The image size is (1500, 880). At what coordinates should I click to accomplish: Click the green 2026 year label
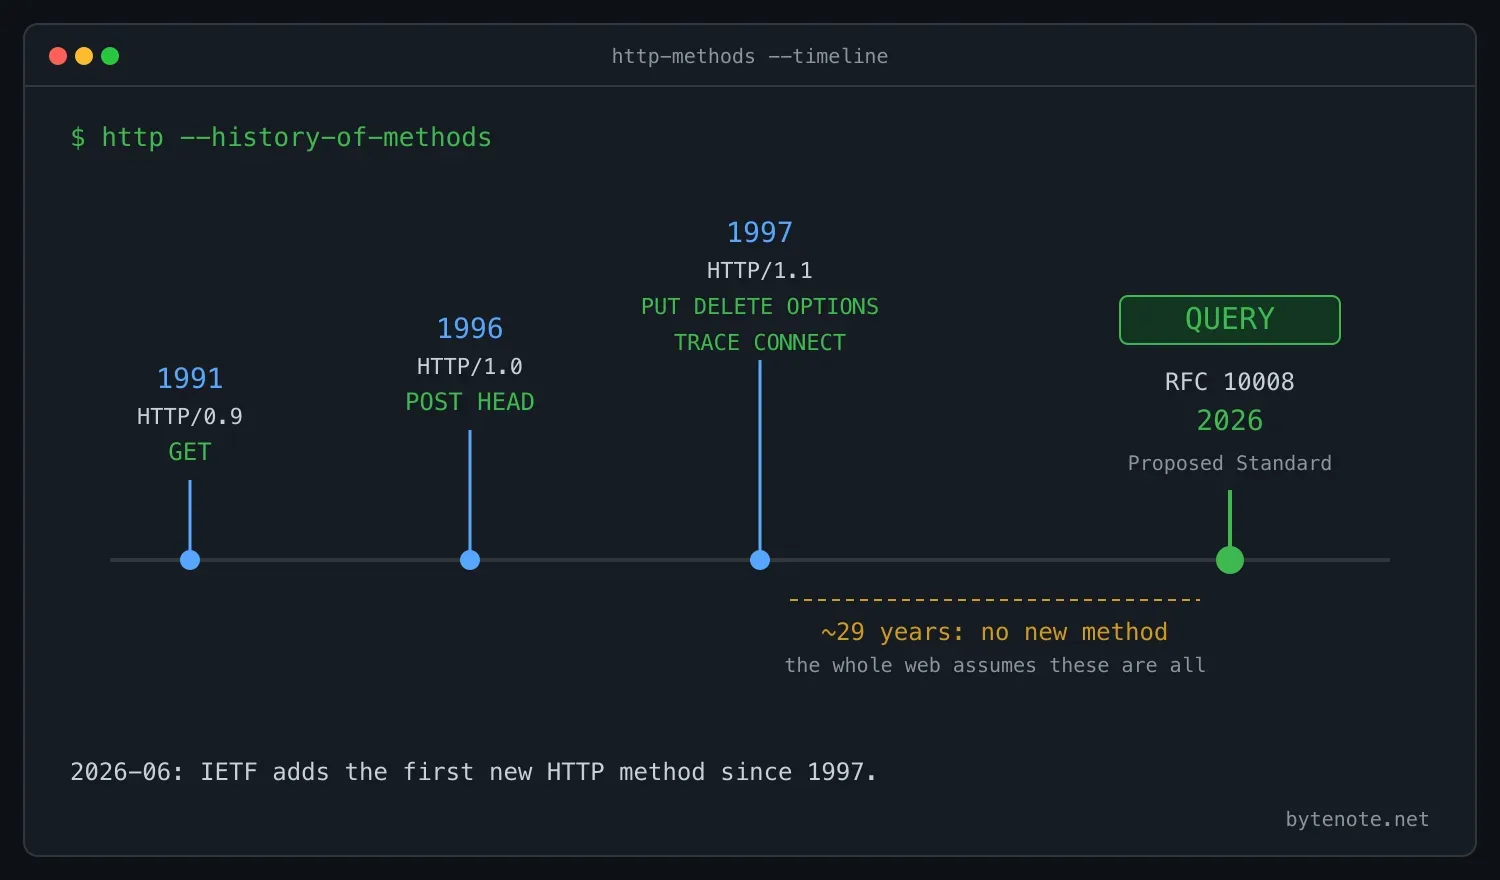pyautogui.click(x=1230, y=420)
